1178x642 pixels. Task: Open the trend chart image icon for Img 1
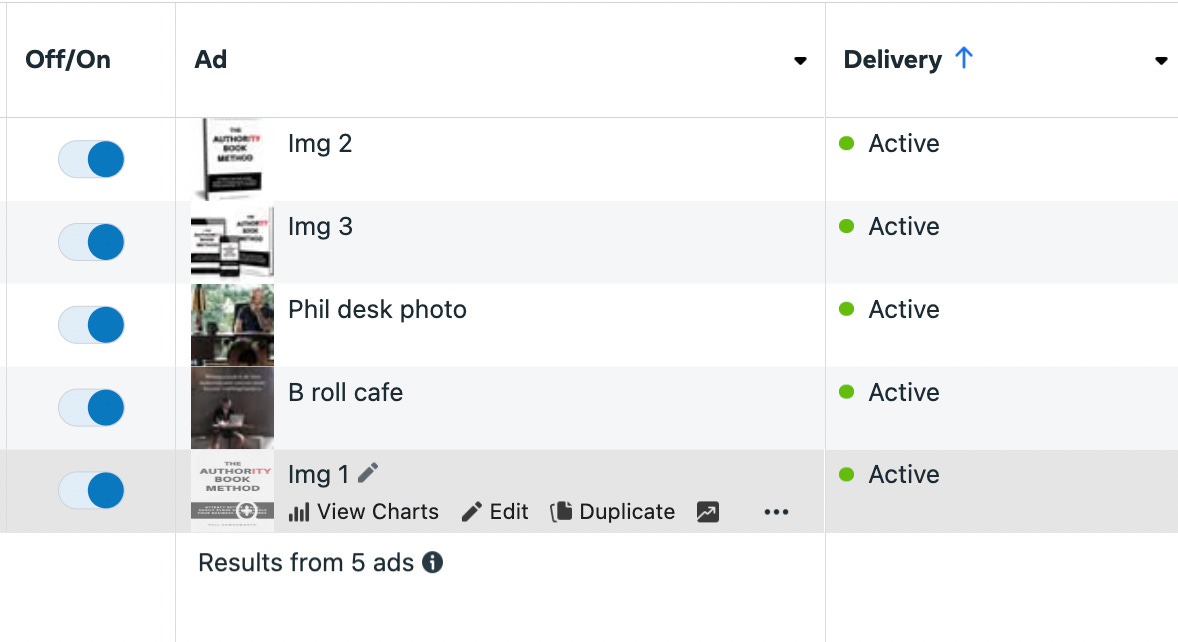[708, 512]
